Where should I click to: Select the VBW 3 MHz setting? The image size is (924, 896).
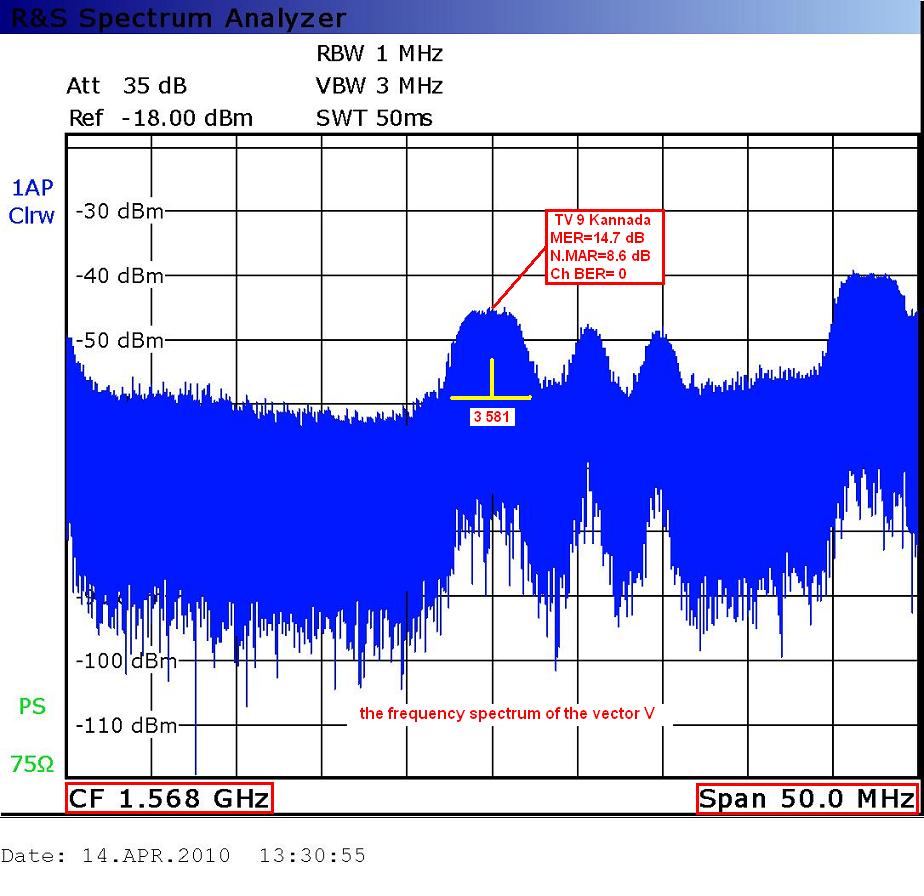[379, 86]
